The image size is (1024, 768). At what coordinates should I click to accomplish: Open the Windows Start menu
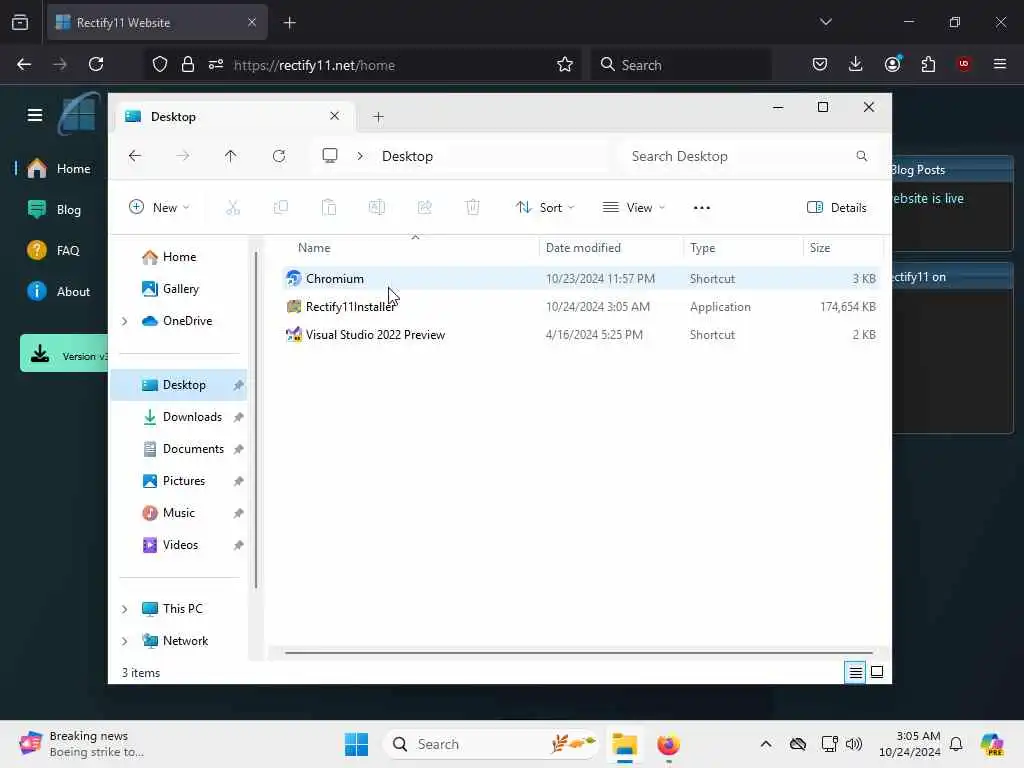tap(357, 744)
